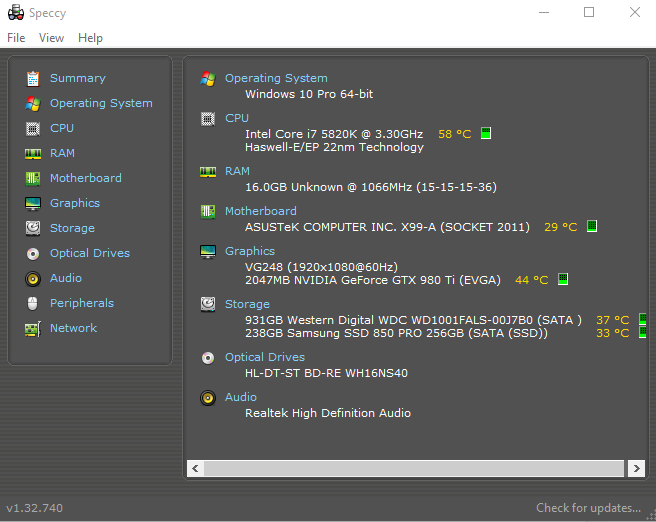Image resolution: width=656 pixels, height=522 pixels.
Task: Open the Operating System heading link in summary
Action: coord(276,78)
